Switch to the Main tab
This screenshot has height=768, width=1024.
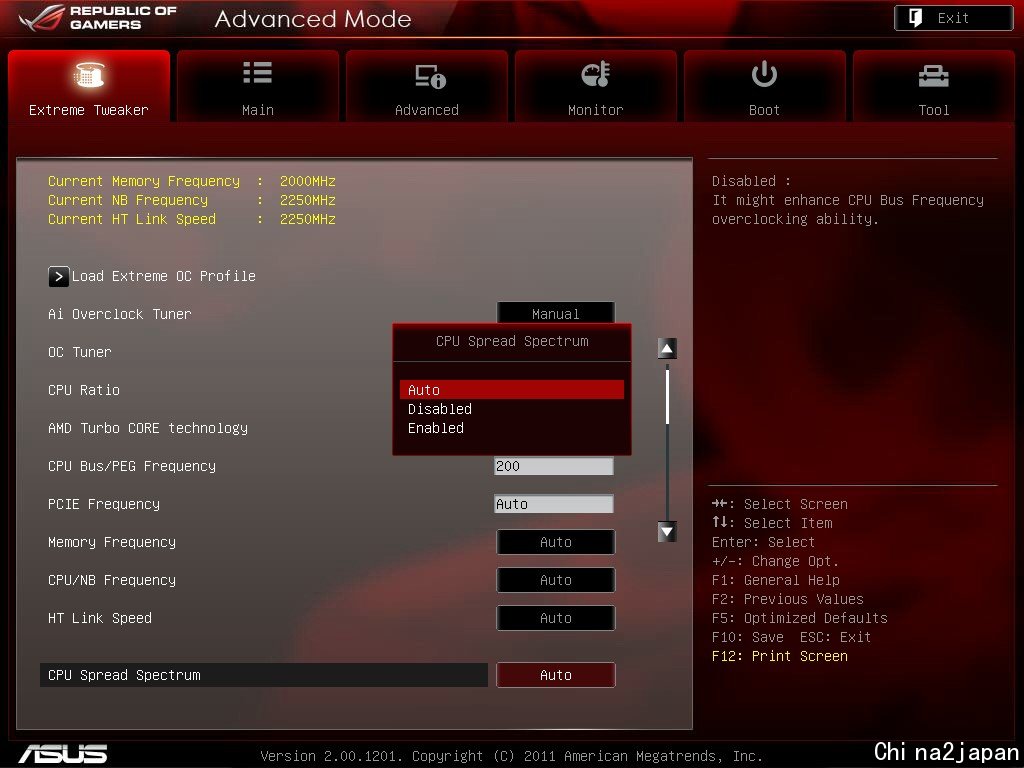(258, 86)
